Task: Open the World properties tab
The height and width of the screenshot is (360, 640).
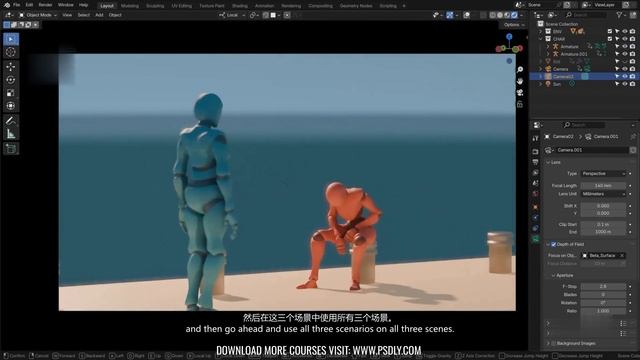Action: click(x=536, y=194)
